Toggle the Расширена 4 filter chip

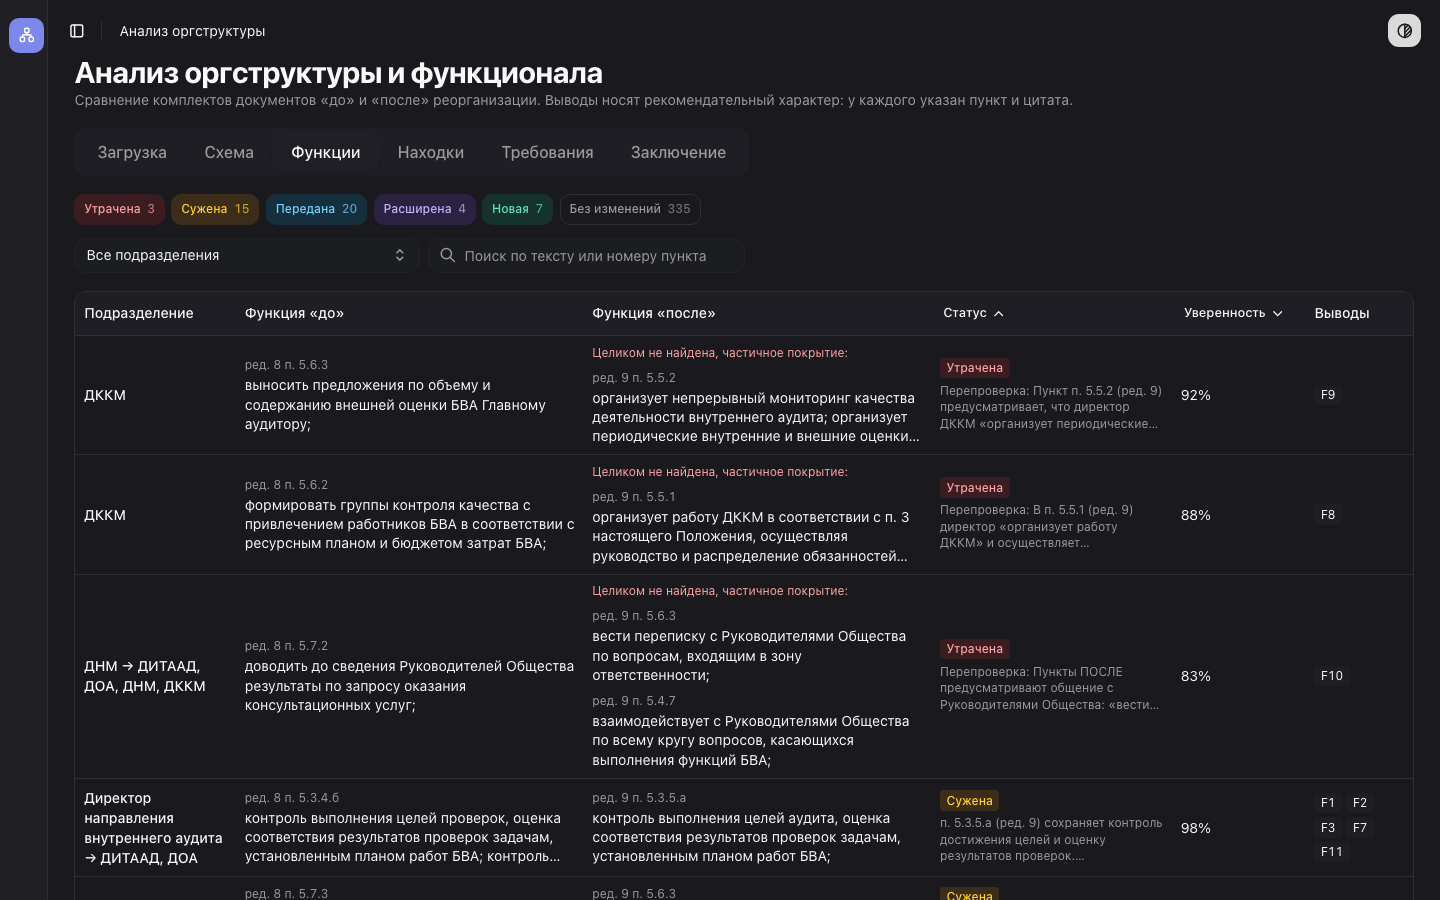[424, 209]
